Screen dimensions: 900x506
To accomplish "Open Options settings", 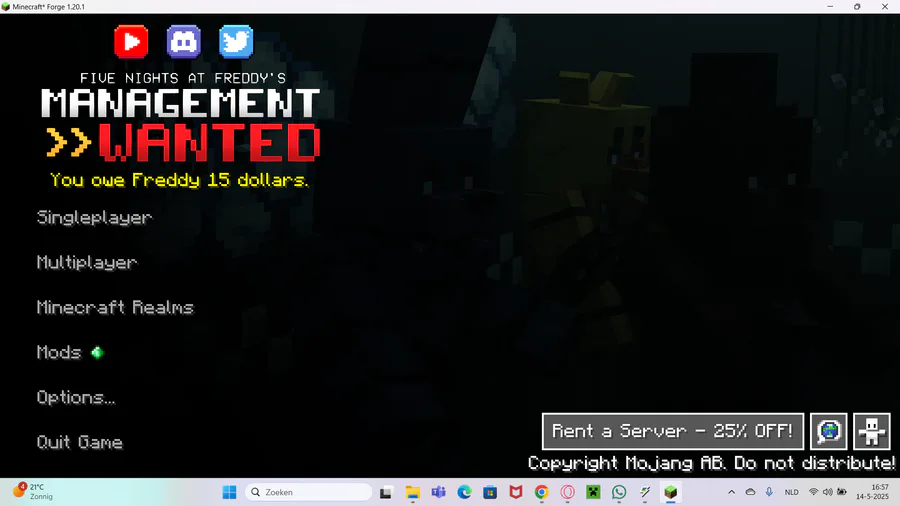I will 76,397.
